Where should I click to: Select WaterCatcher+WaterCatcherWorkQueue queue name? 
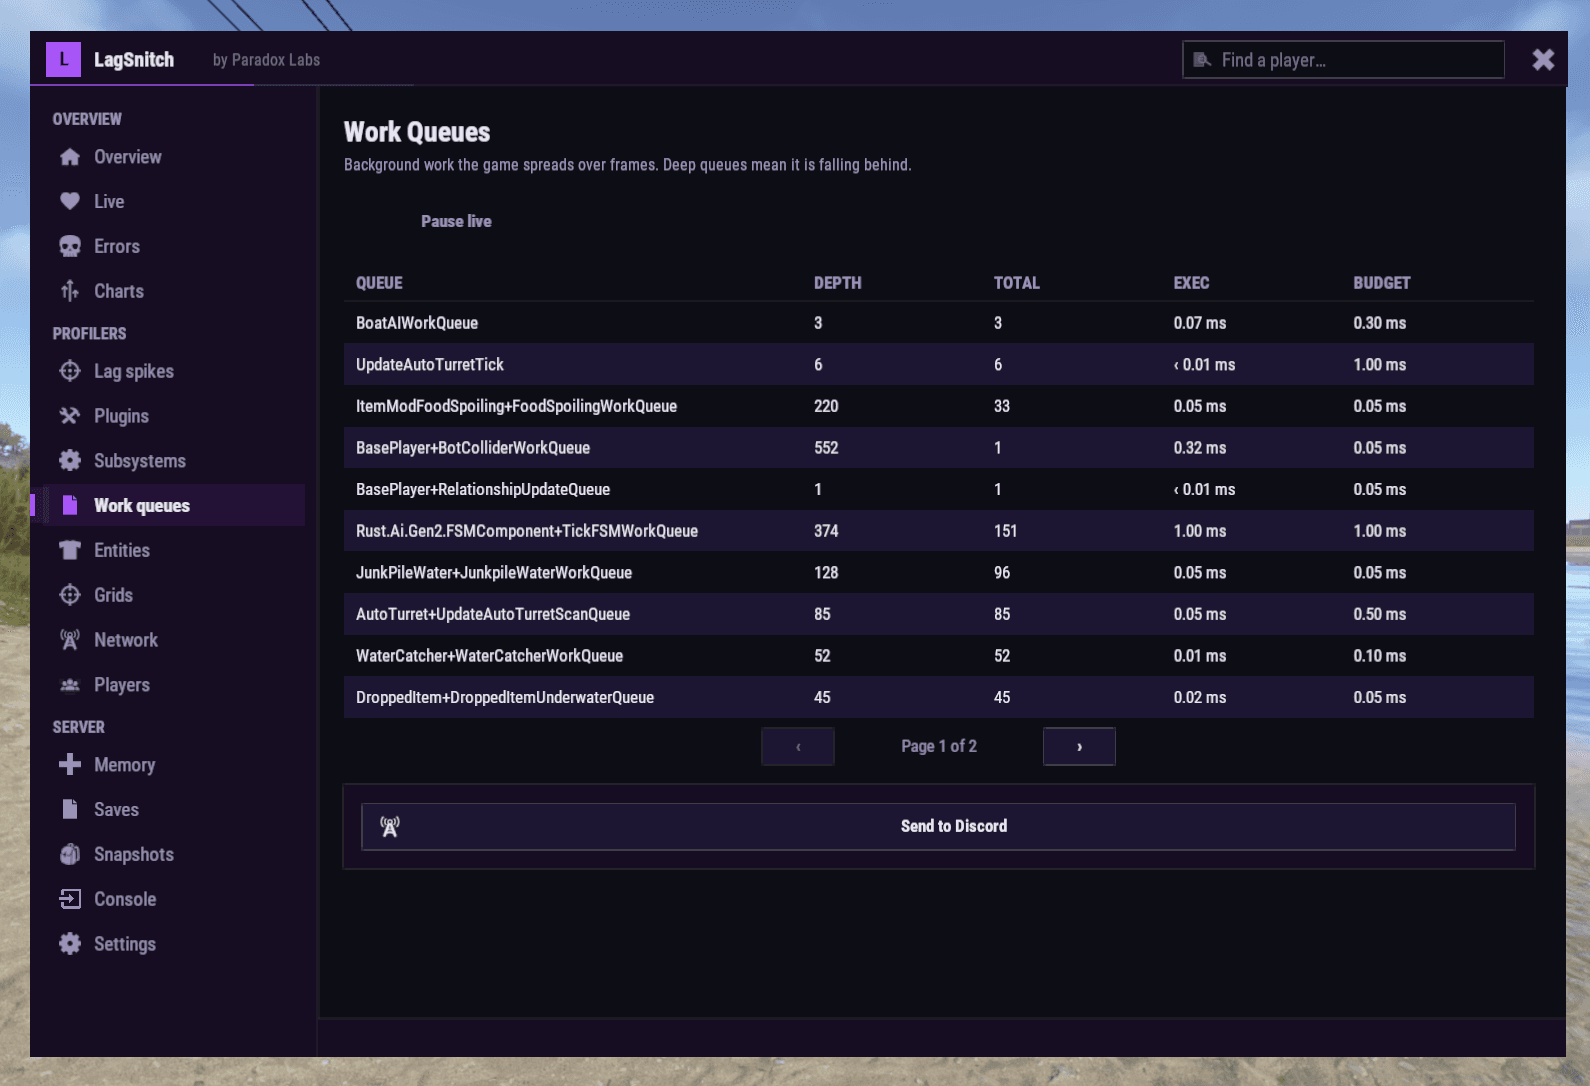coord(489,656)
